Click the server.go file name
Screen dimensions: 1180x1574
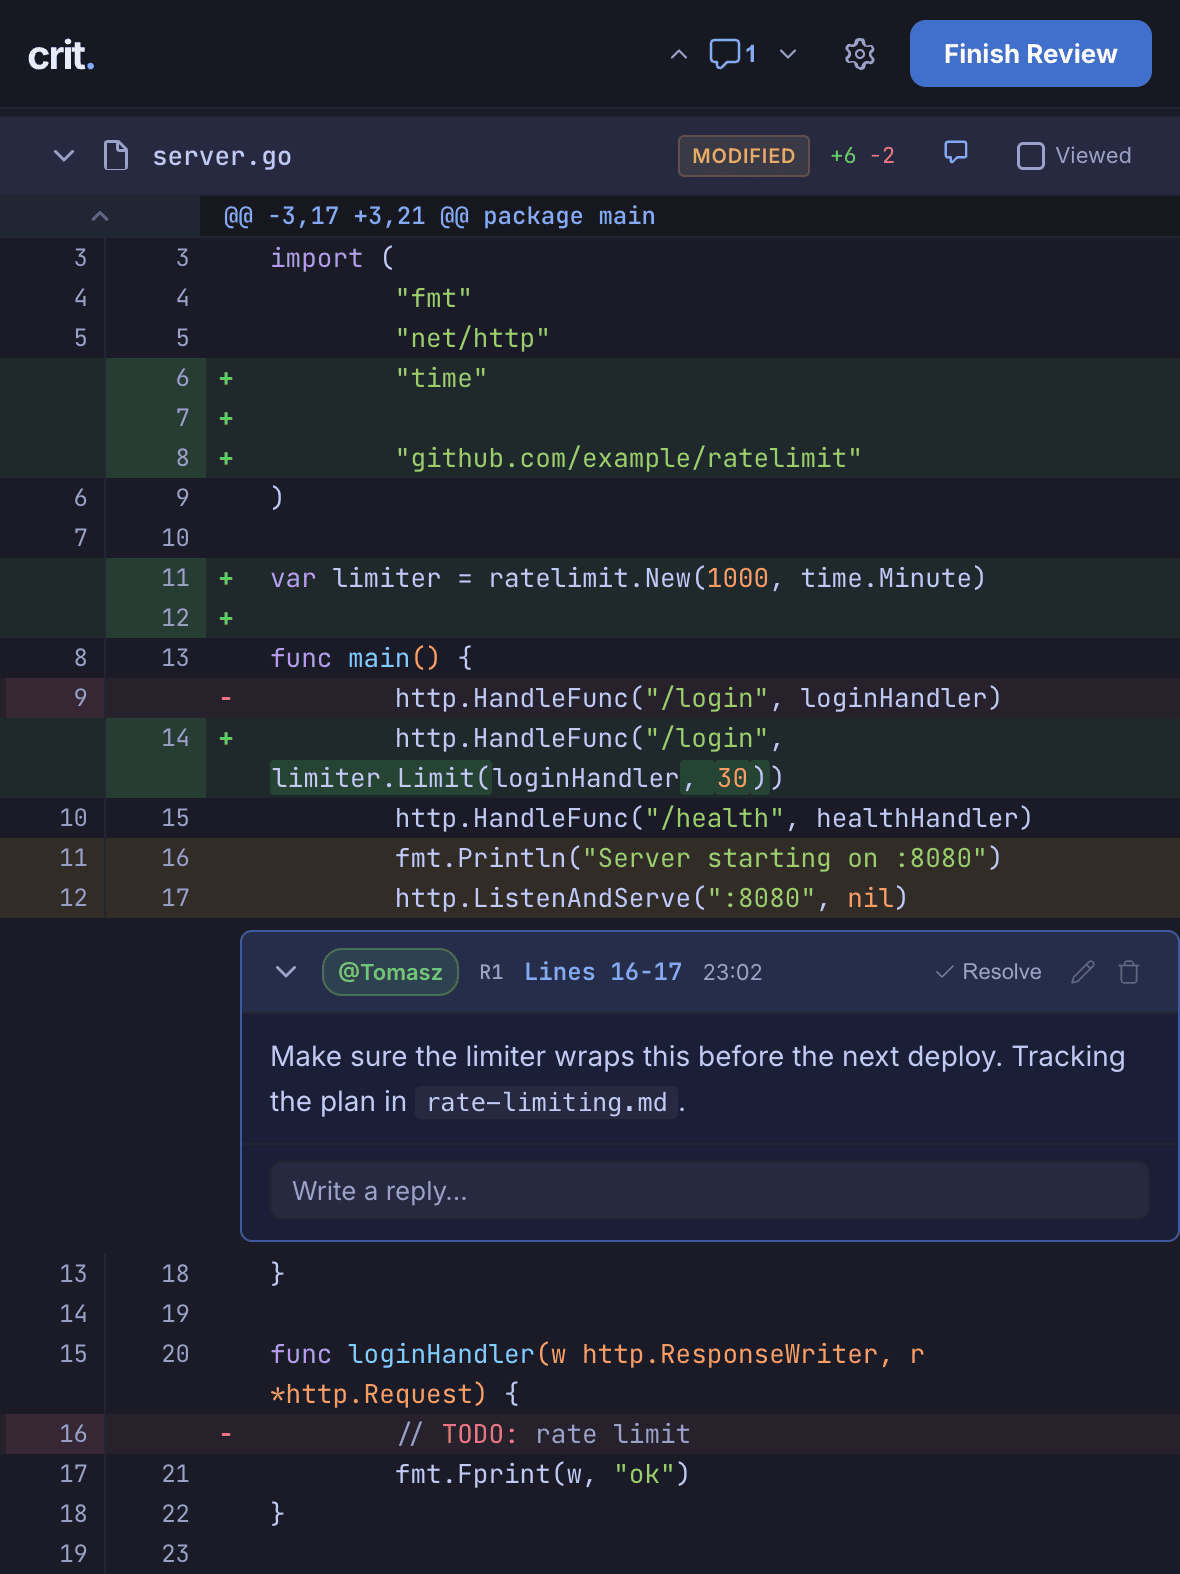[x=222, y=156]
